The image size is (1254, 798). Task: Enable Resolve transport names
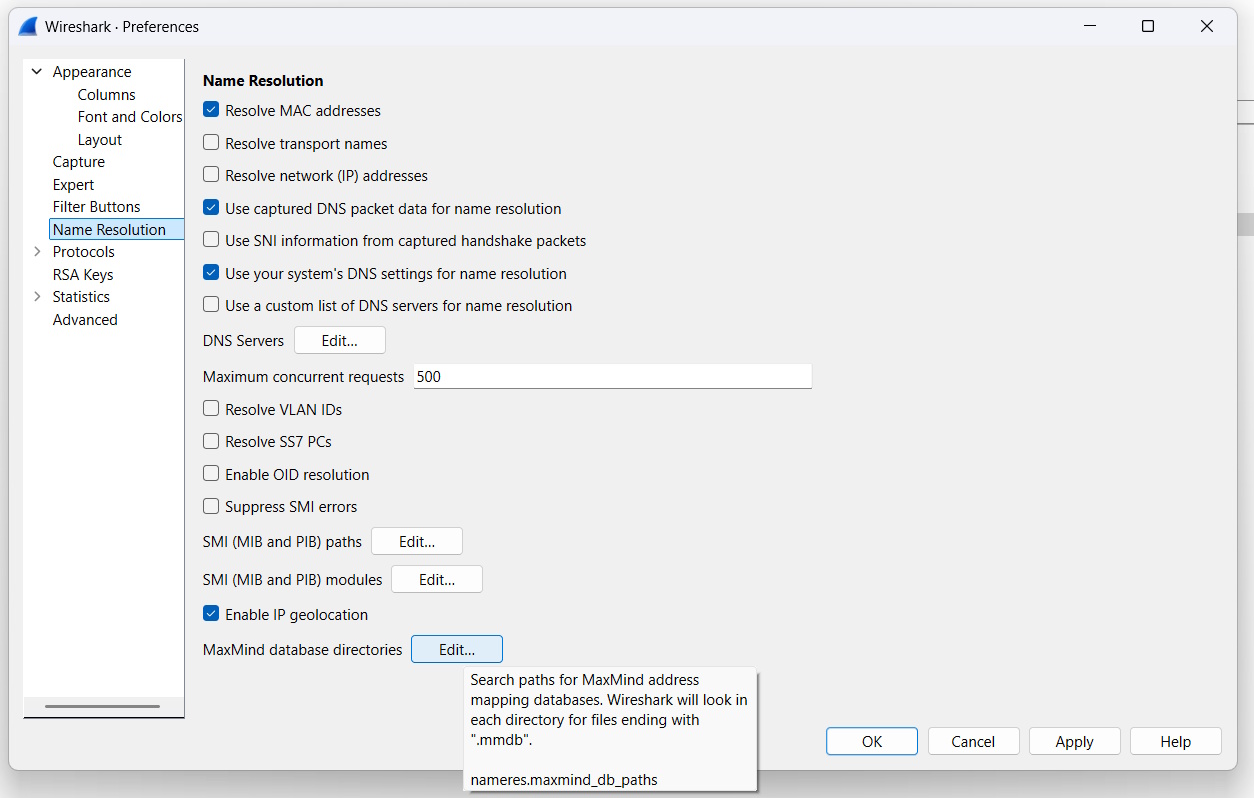(x=211, y=143)
